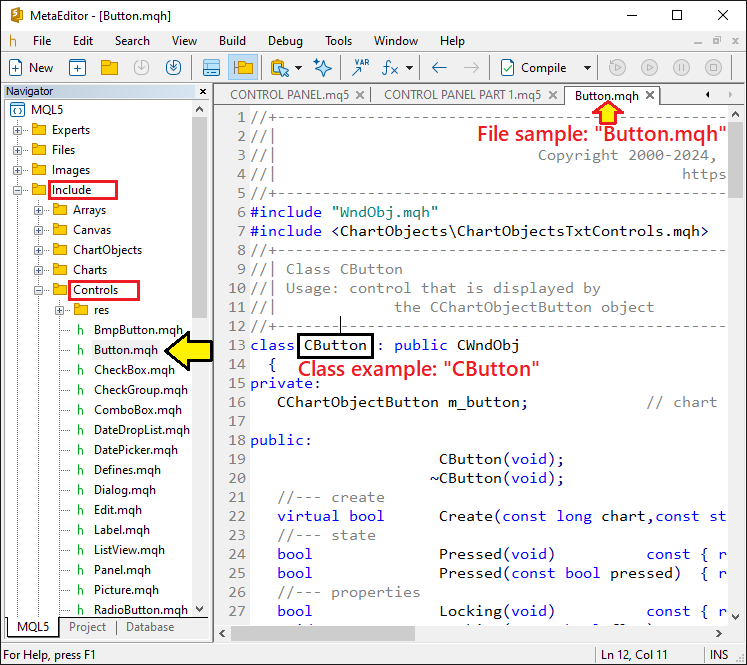Select ComboBox.mqh file
Screen dimensions: 747x665
coord(138,410)
